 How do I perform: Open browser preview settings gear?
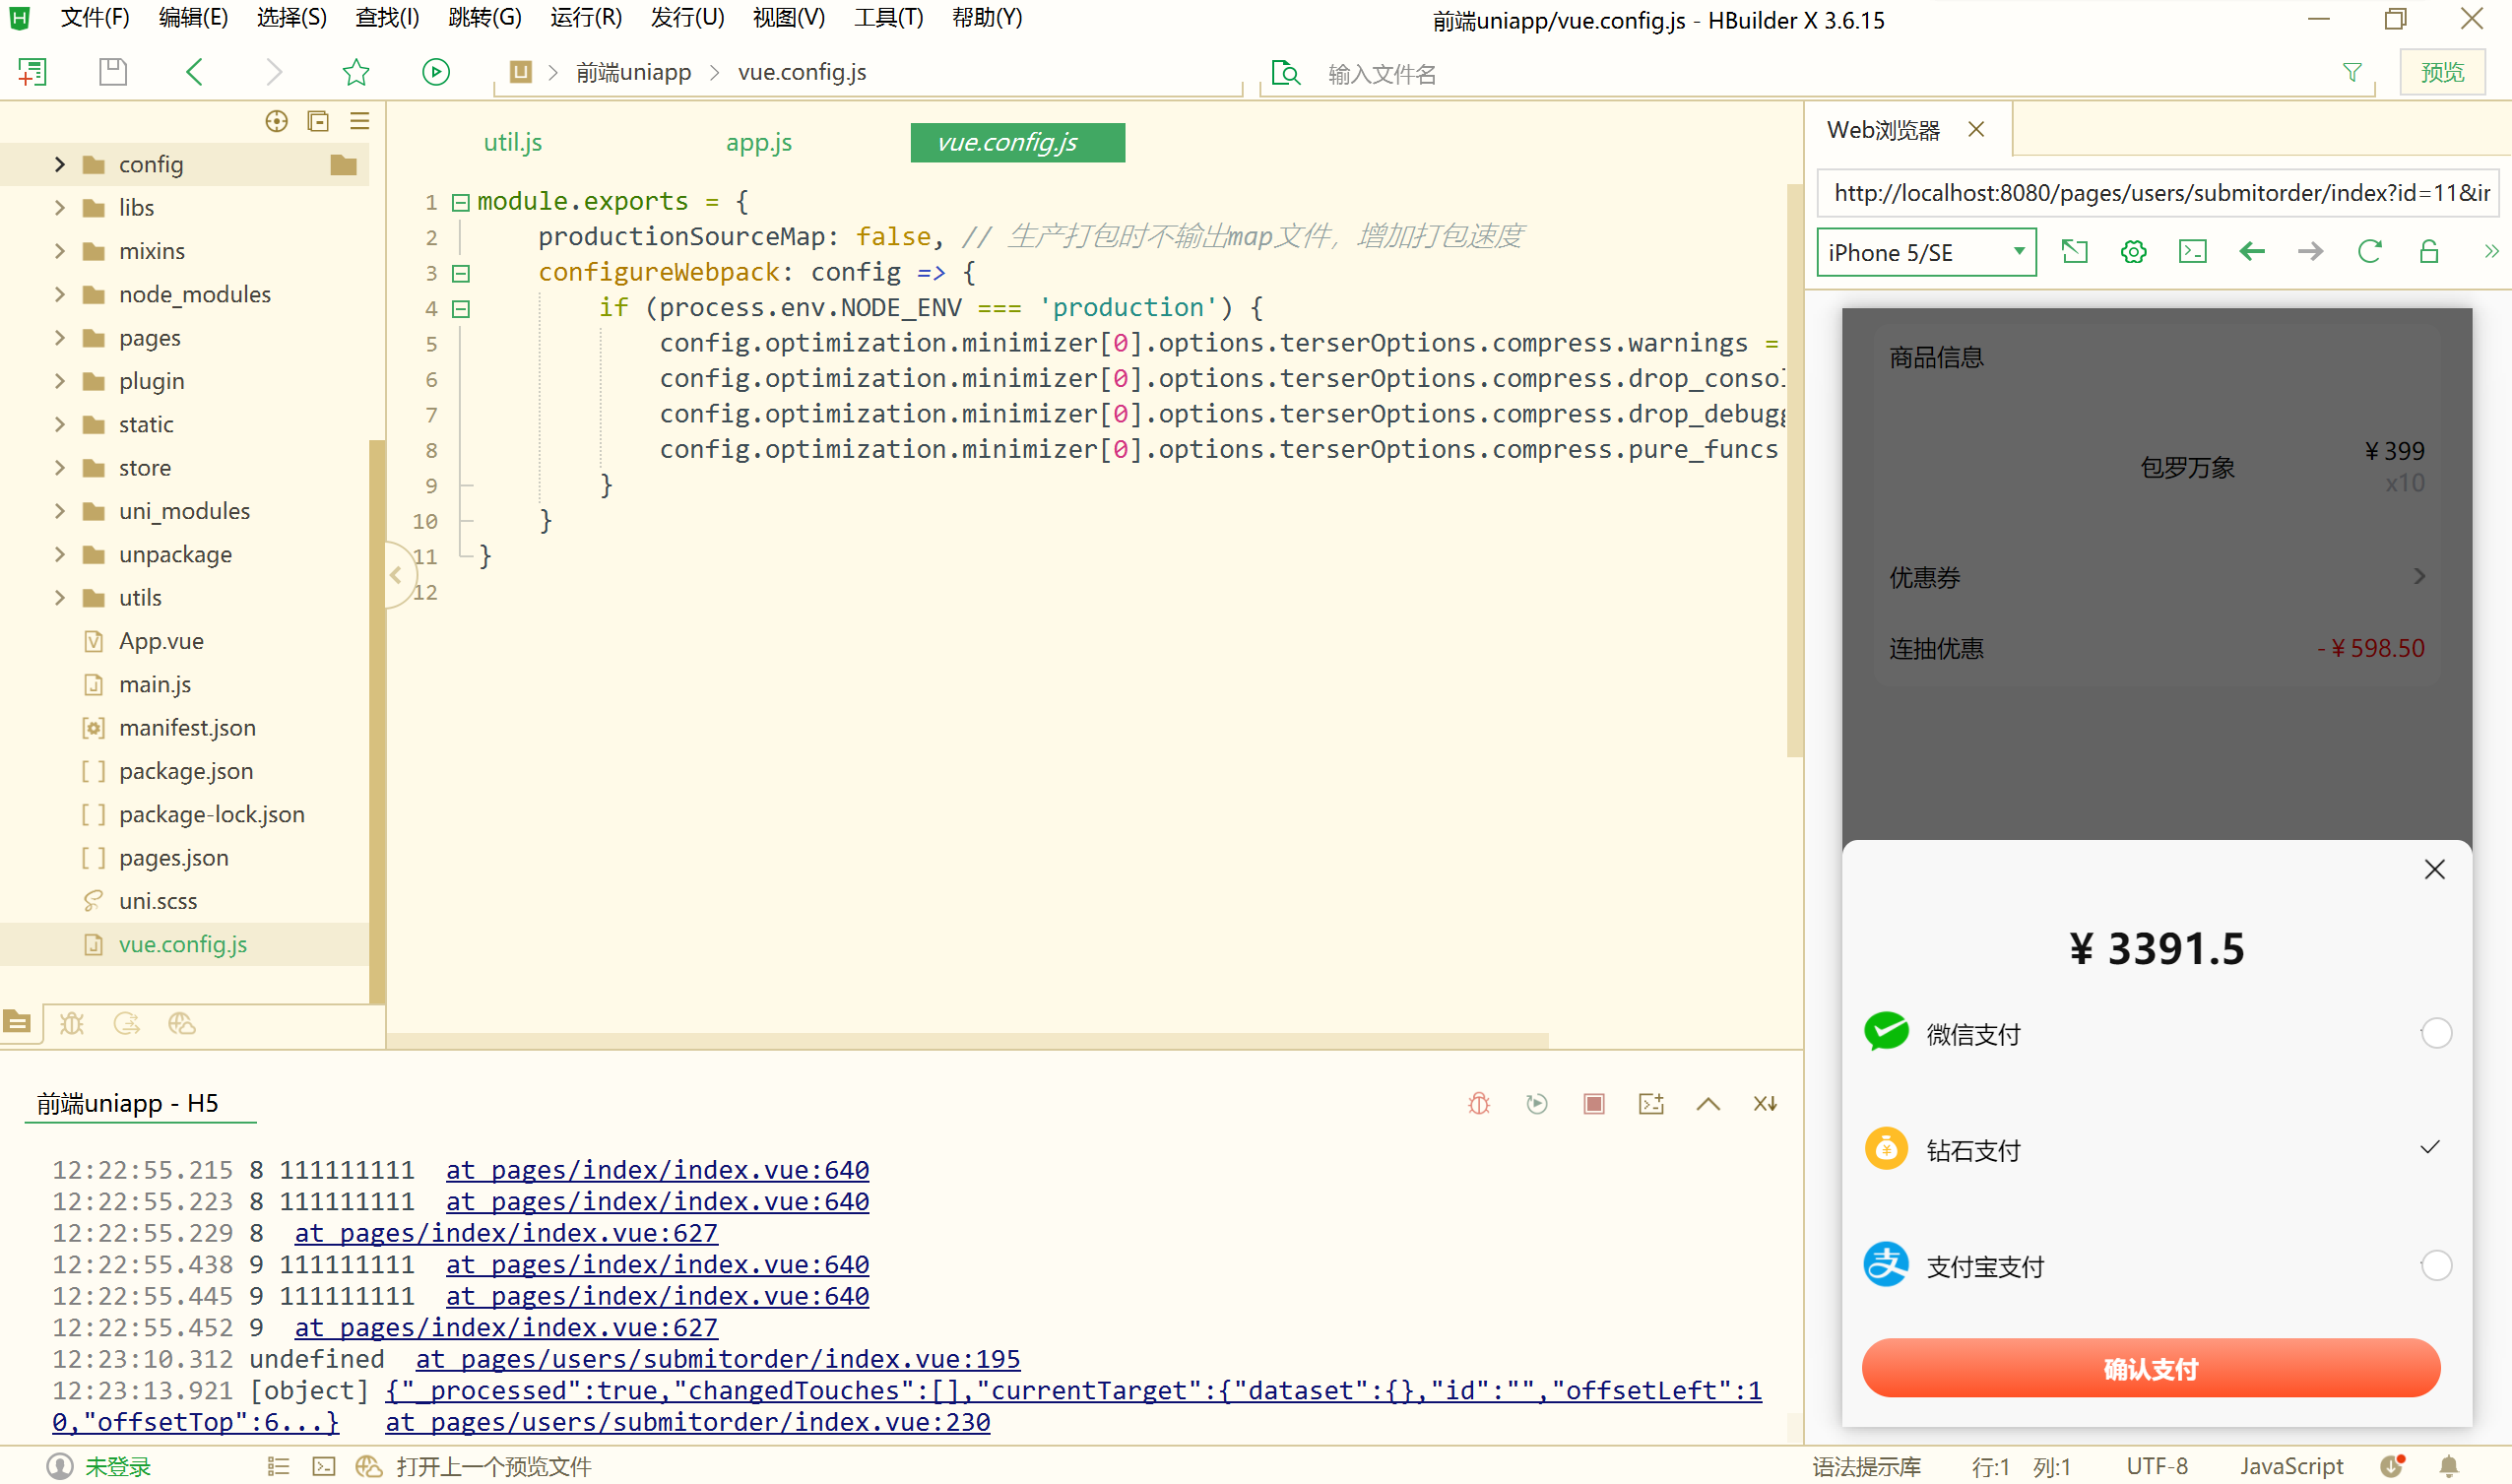tap(2133, 252)
